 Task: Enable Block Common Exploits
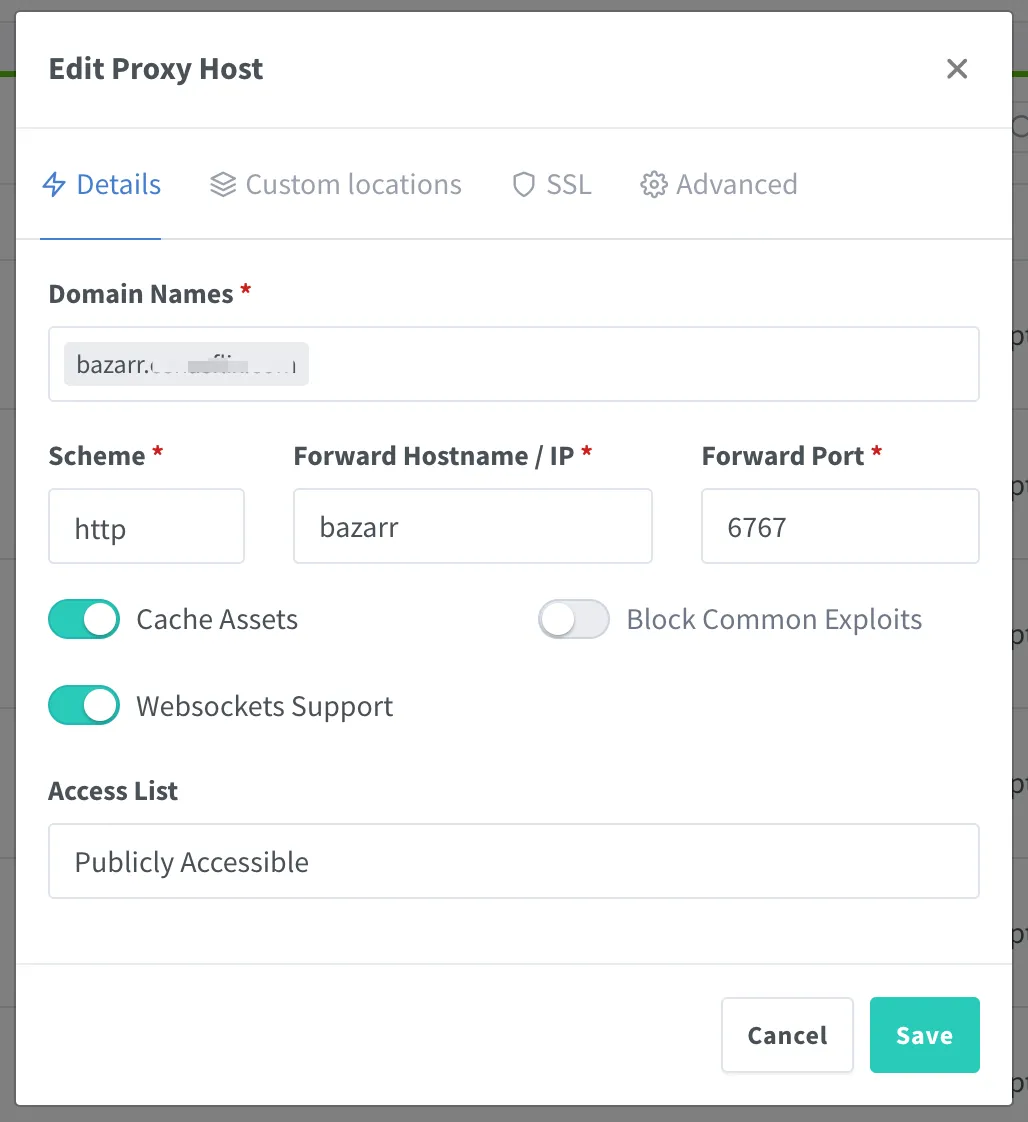coord(573,619)
